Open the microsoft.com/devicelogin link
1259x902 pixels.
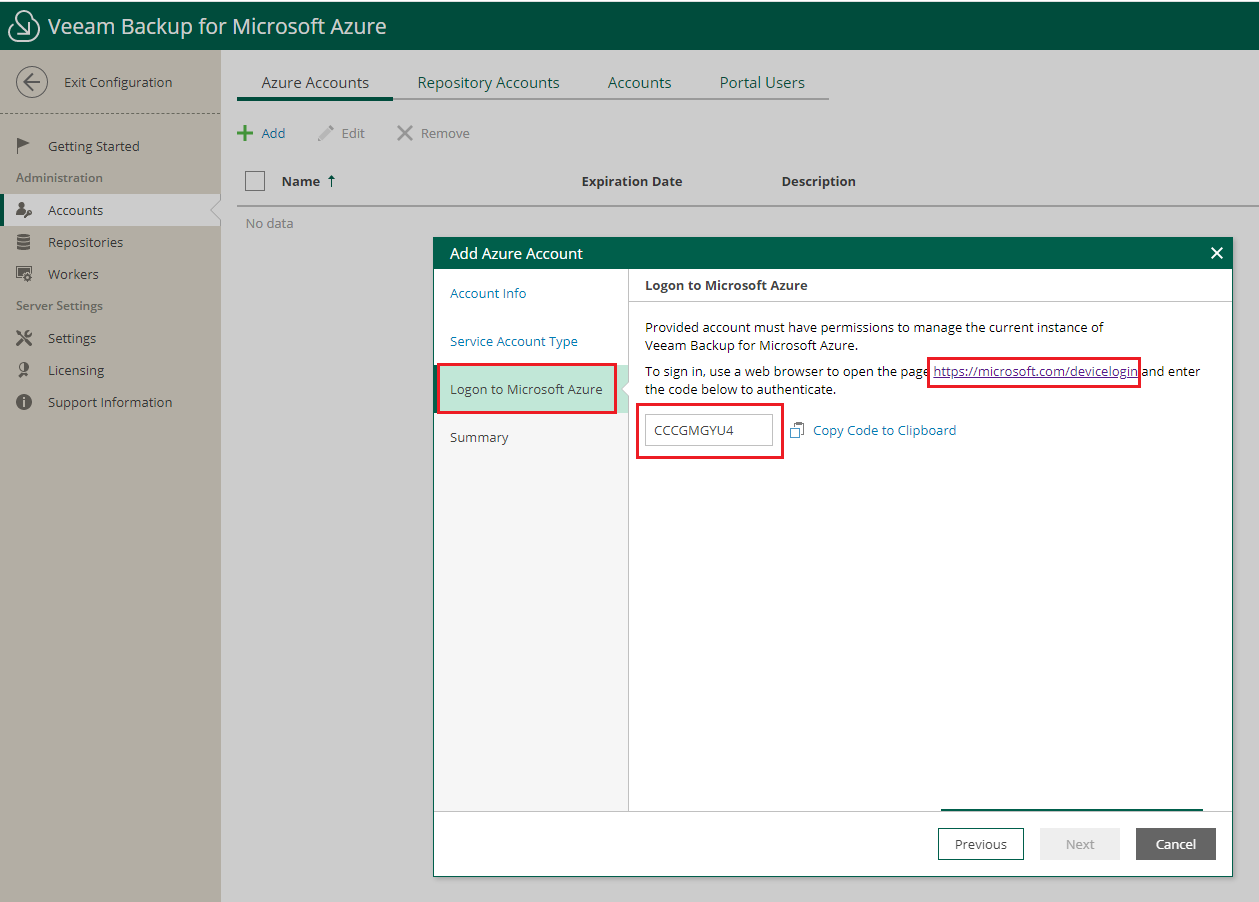1033,371
